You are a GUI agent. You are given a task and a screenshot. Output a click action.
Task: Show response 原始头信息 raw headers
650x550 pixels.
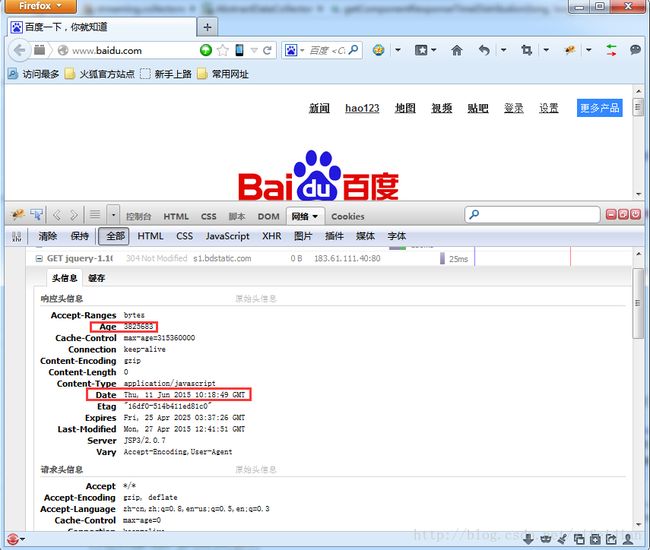point(256,299)
